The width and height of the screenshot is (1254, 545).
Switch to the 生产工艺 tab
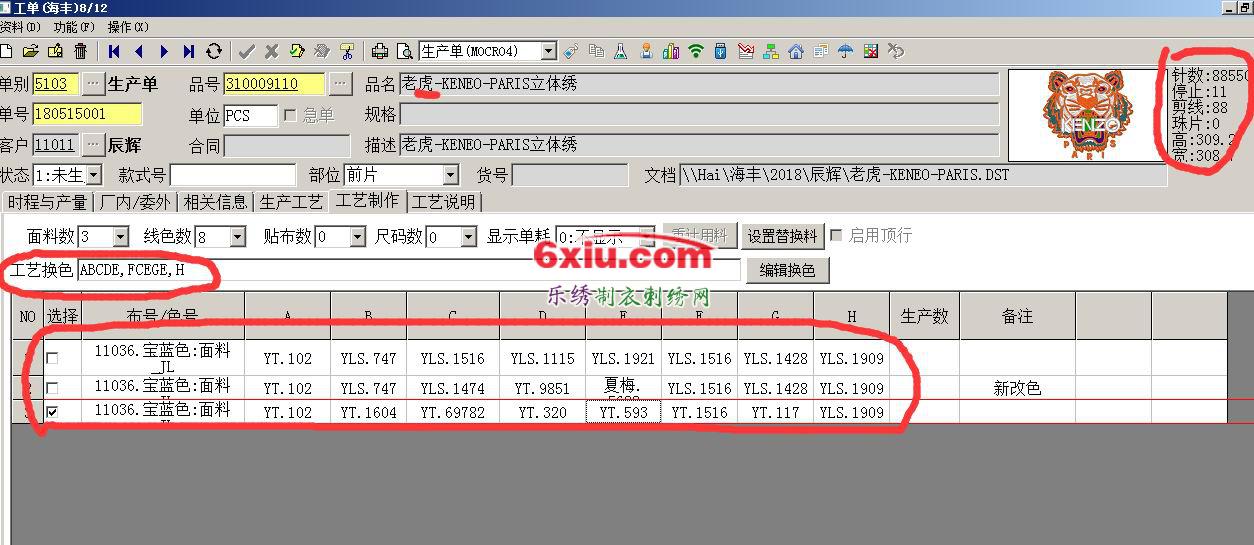(x=291, y=202)
